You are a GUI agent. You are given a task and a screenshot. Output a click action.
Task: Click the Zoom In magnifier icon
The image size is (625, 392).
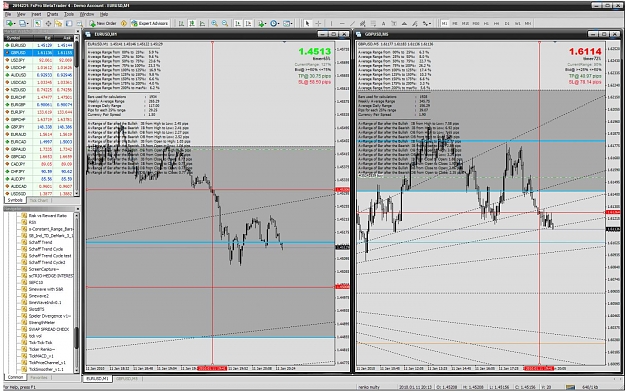pyautogui.click(x=214, y=24)
